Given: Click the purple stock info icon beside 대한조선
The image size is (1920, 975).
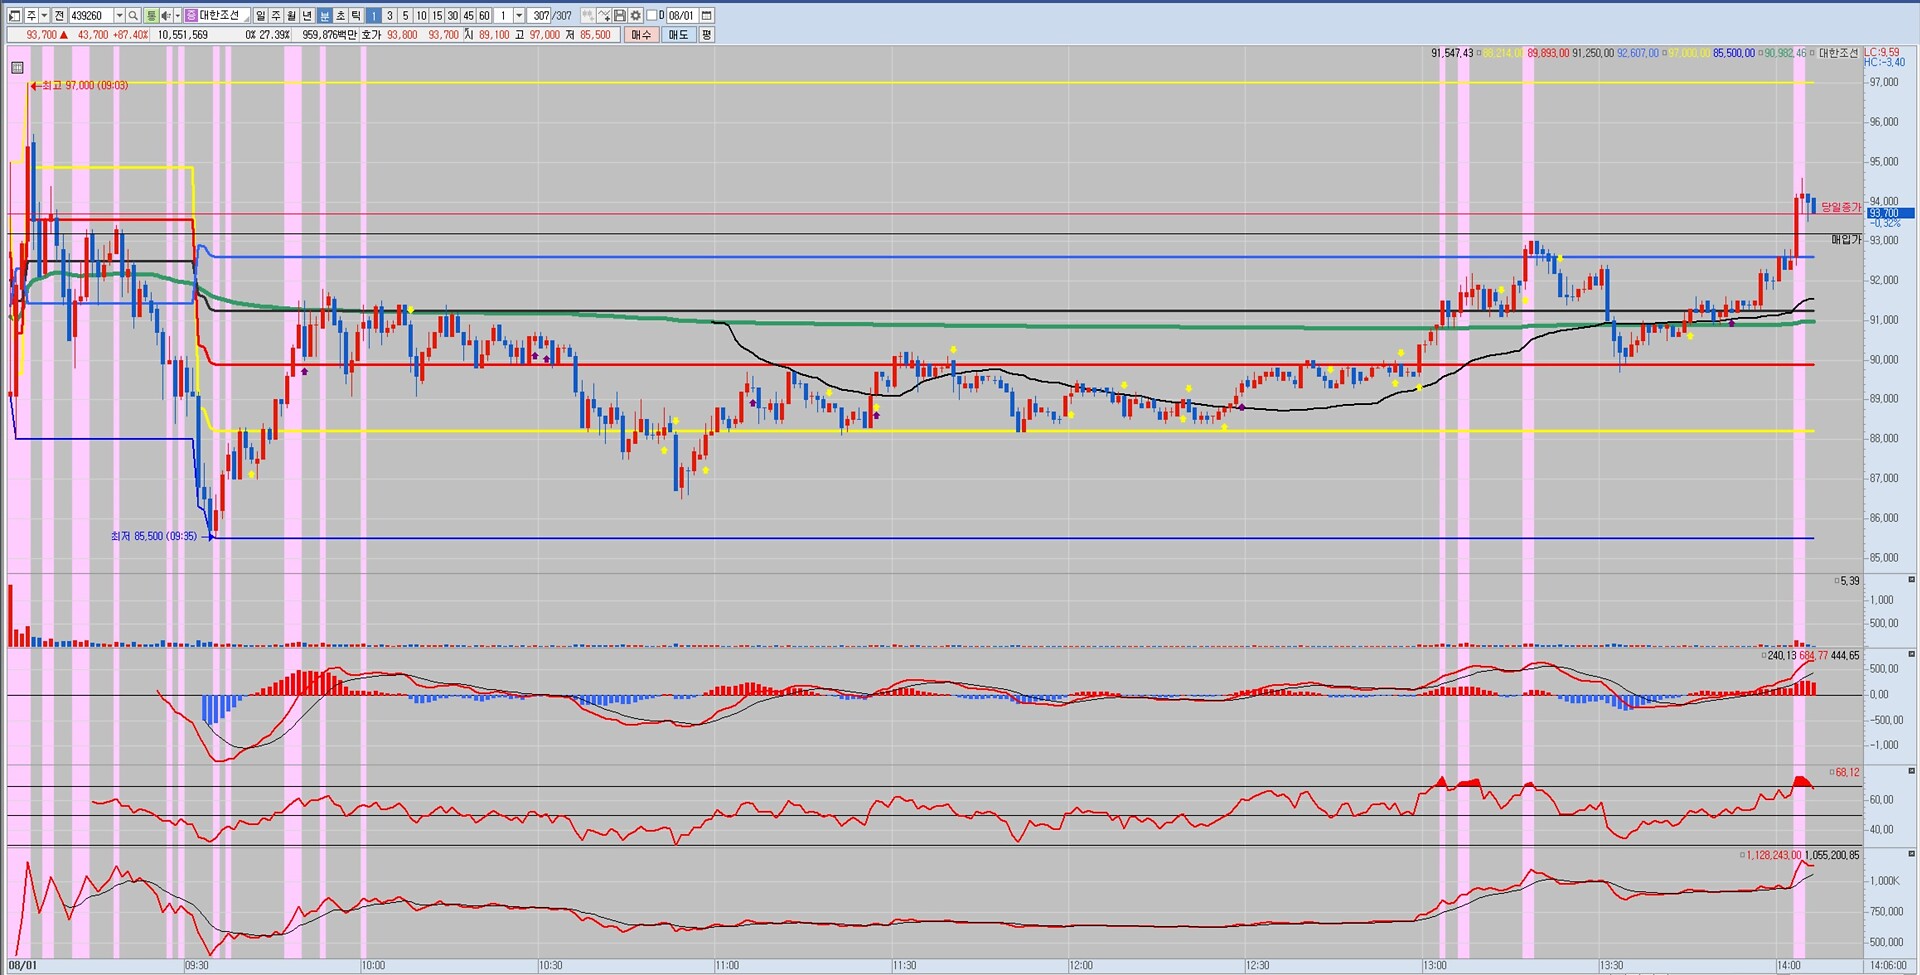Looking at the screenshot, I should [x=191, y=16].
